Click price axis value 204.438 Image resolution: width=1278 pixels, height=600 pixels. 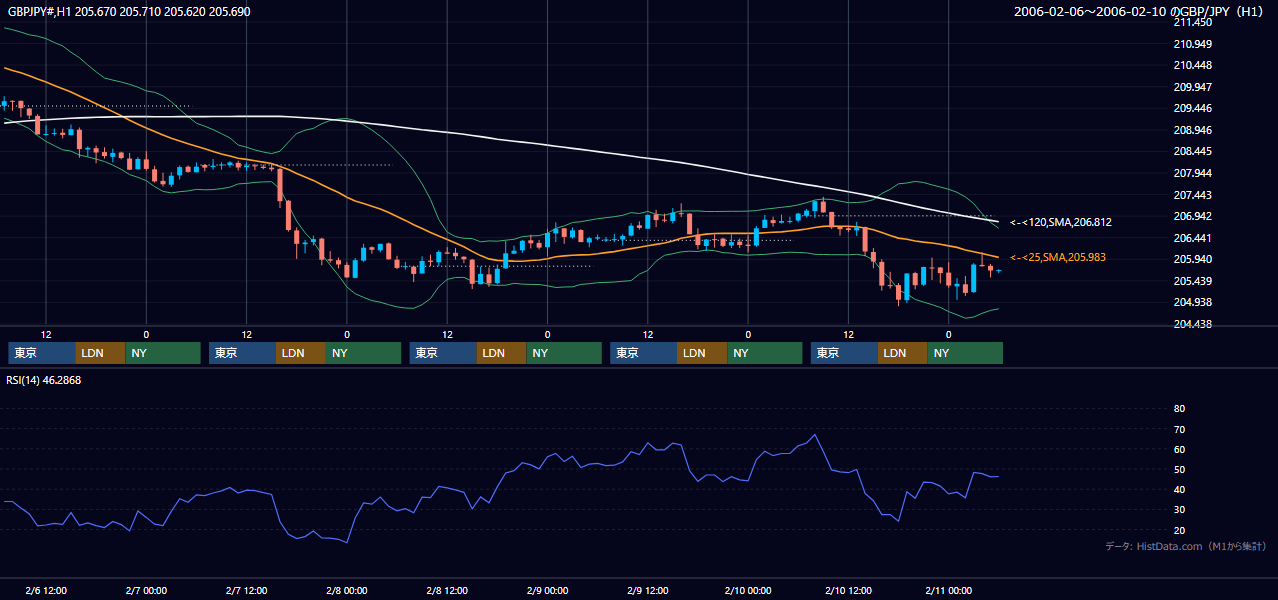(1192, 324)
